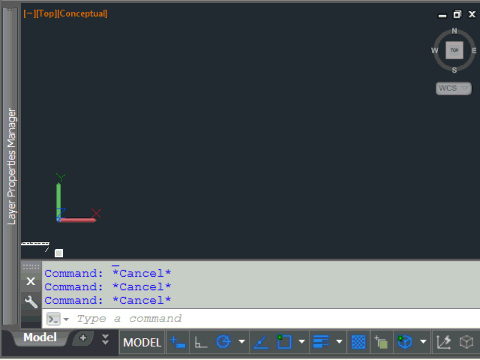Click the Object Snap Tracking icon

coord(261,342)
